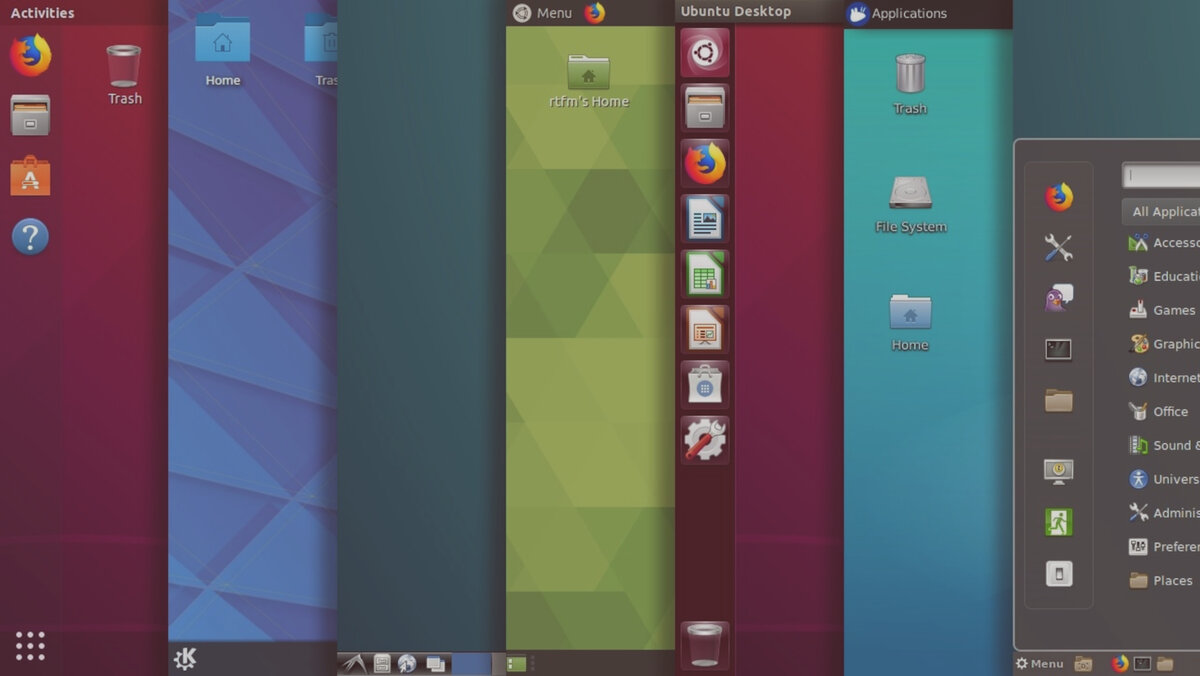Open Files in the Unity launcher
This screenshot has width=1200, height=676.
click(x=705, y=107)
